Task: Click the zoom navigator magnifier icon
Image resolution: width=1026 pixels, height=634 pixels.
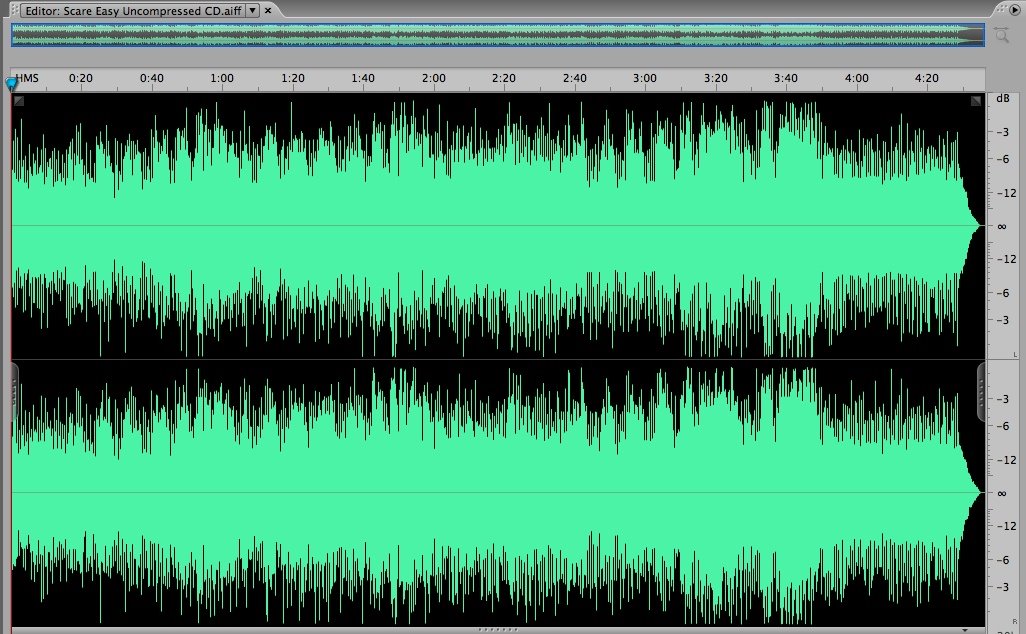Action: [1002, 35]
